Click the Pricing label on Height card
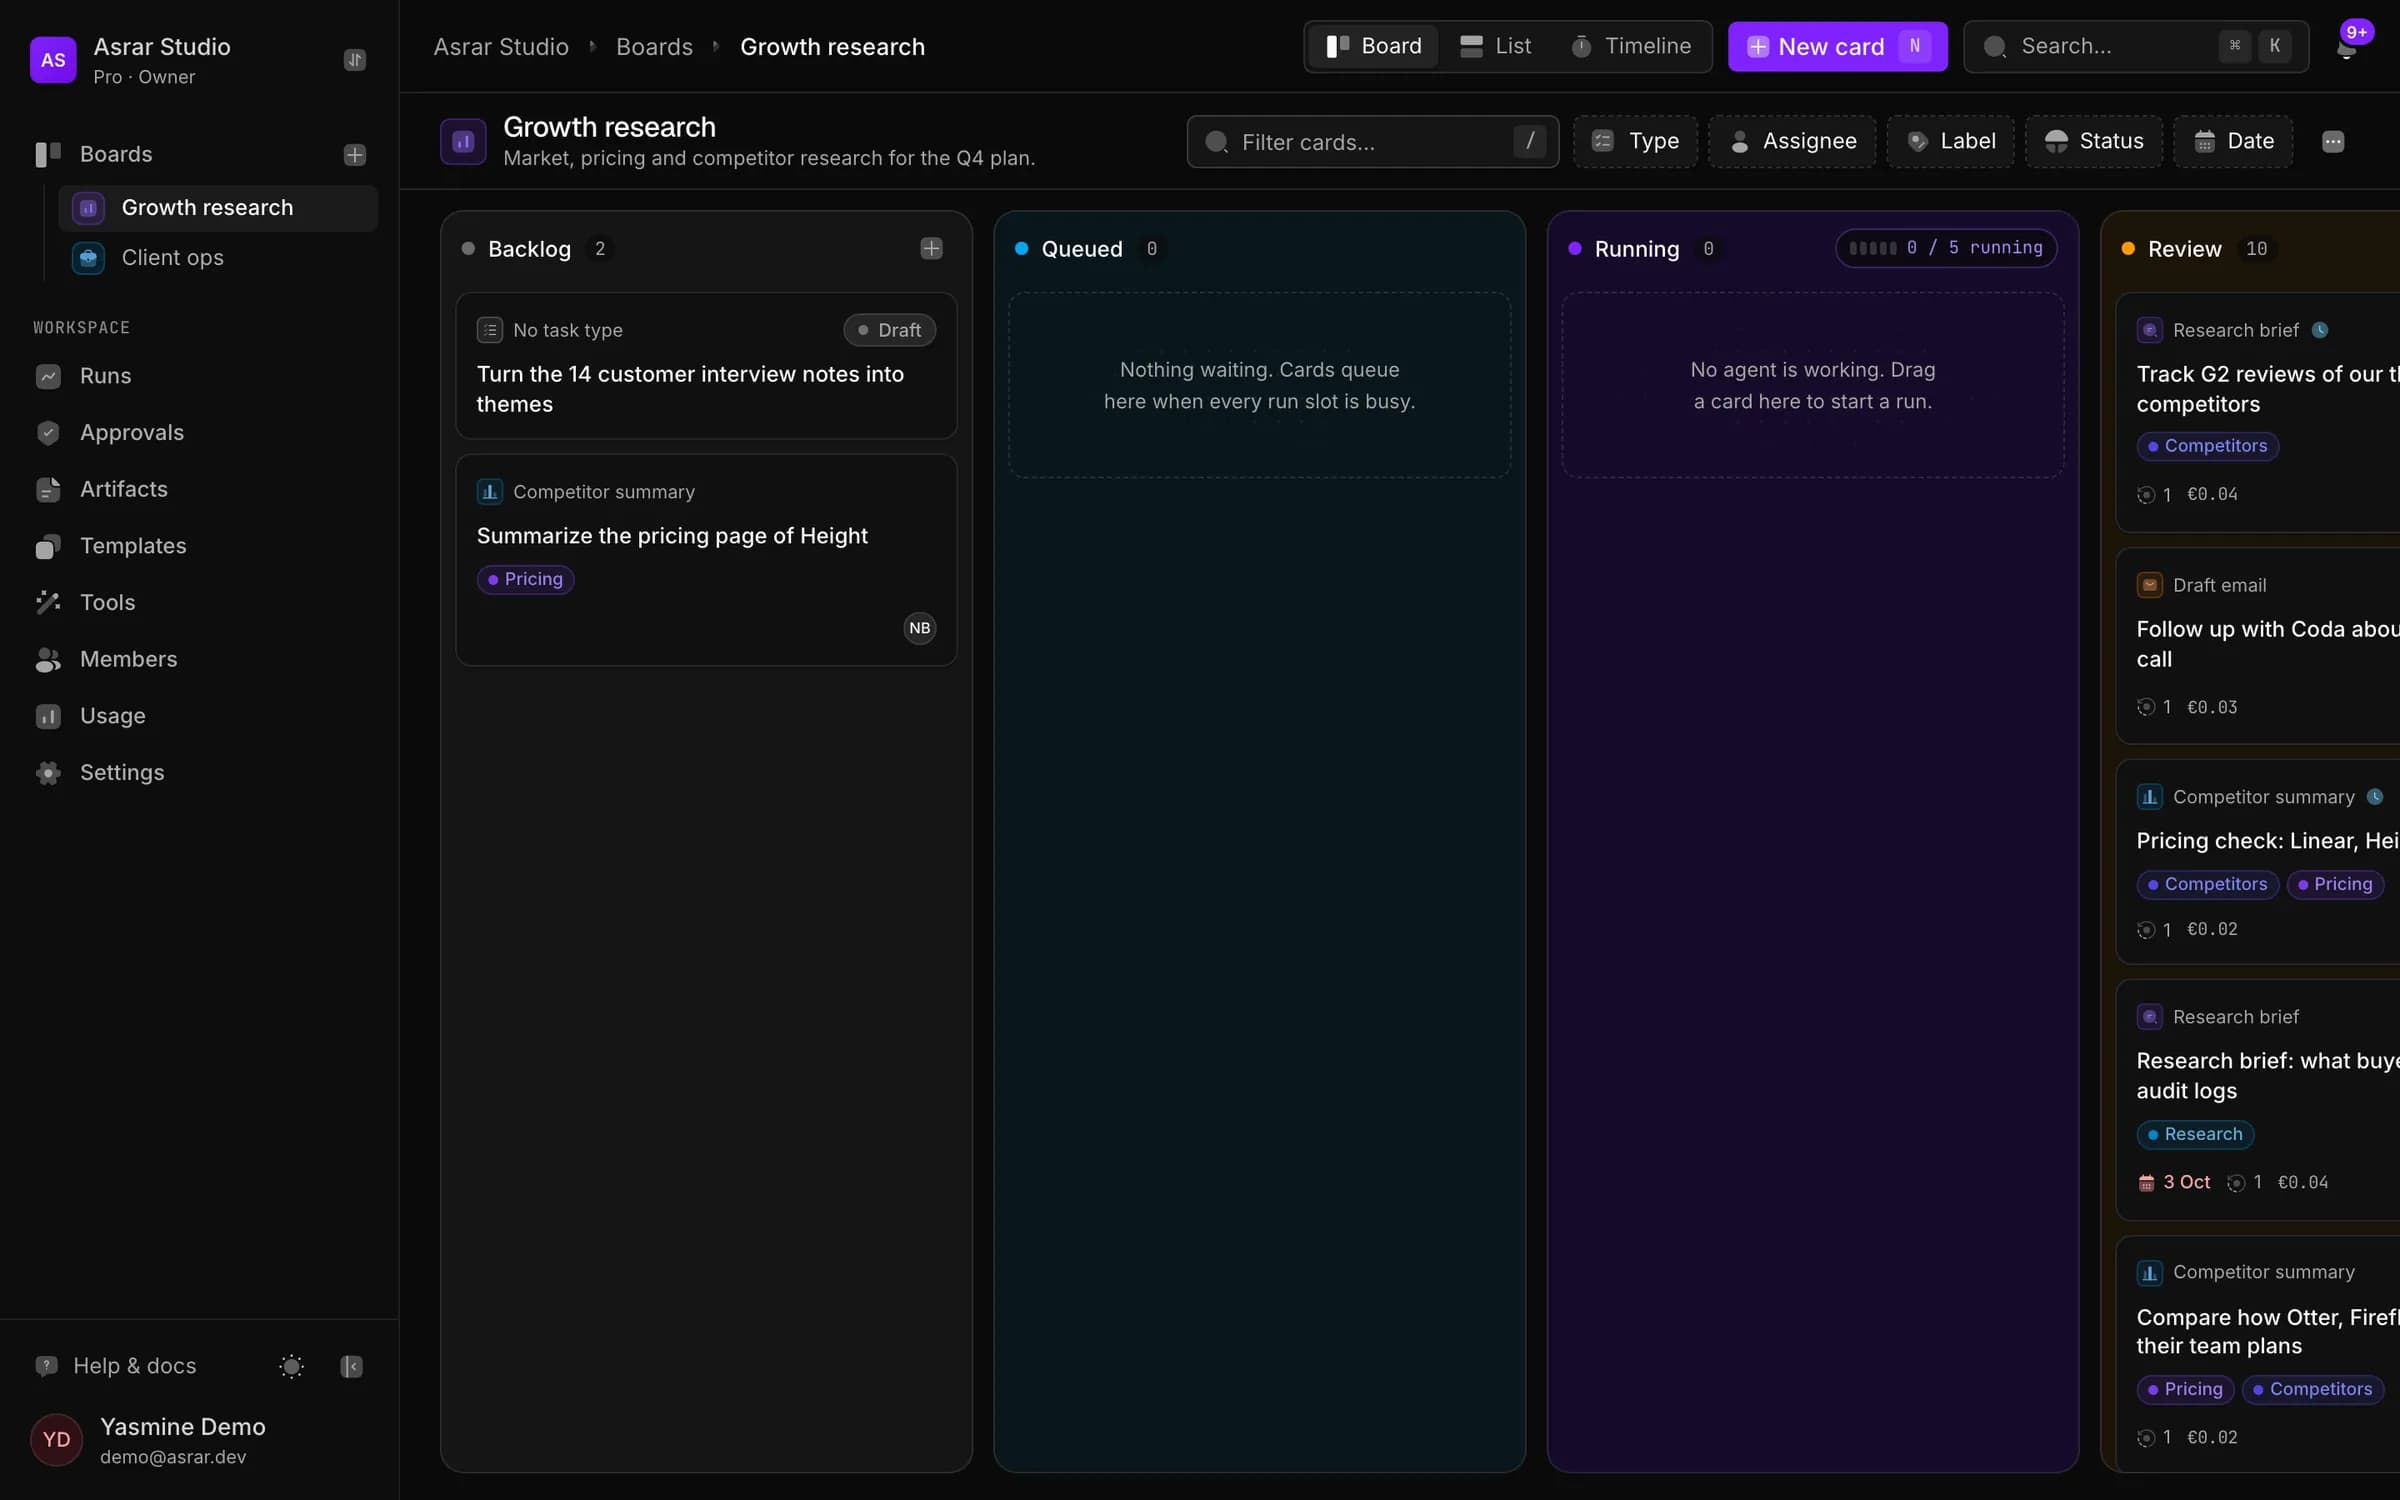The image size is (2400, 1500). [525, 579]
